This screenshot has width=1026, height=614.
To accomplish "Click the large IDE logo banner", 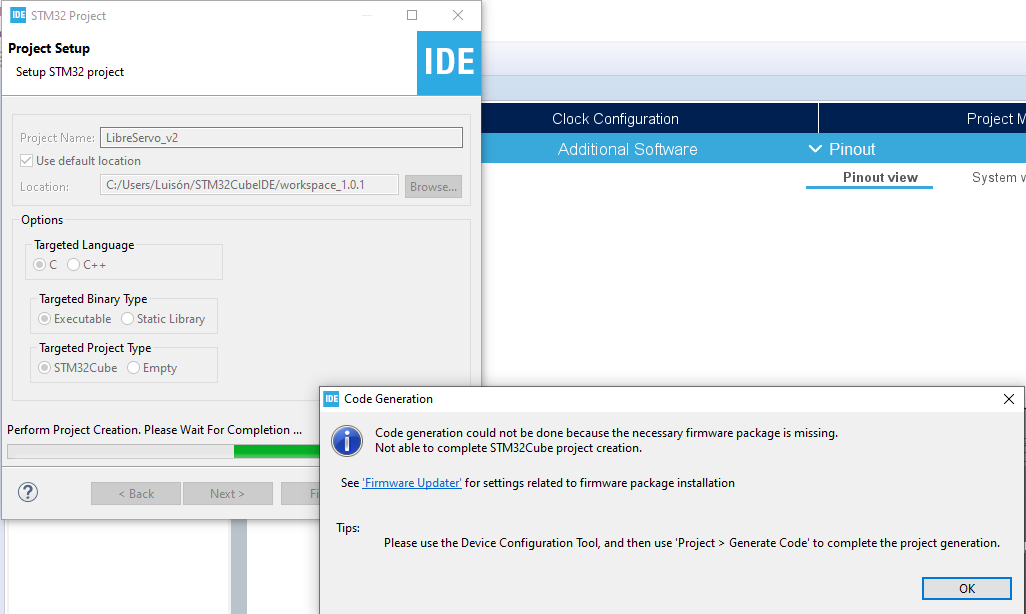I will pos(449,63).
